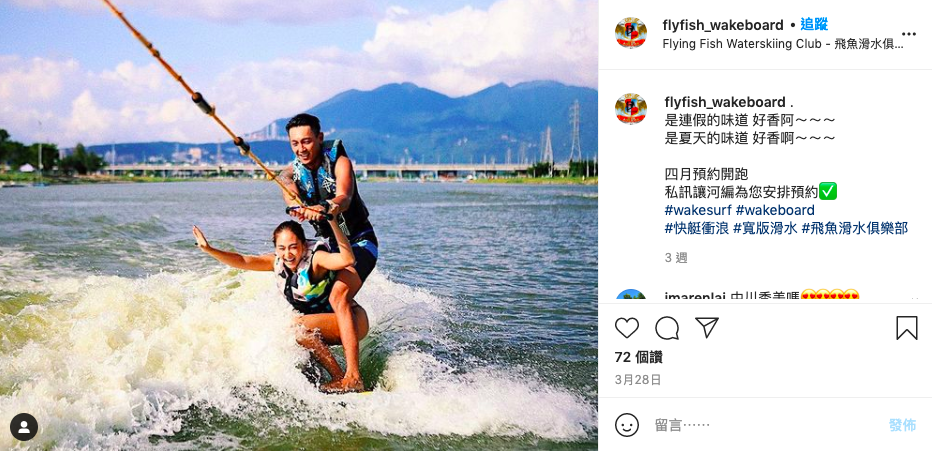Open the #寬版滑水 hashtag
The width and height of the screenshot is (932, 451).
pyautogui.click(x=765, y=229)
